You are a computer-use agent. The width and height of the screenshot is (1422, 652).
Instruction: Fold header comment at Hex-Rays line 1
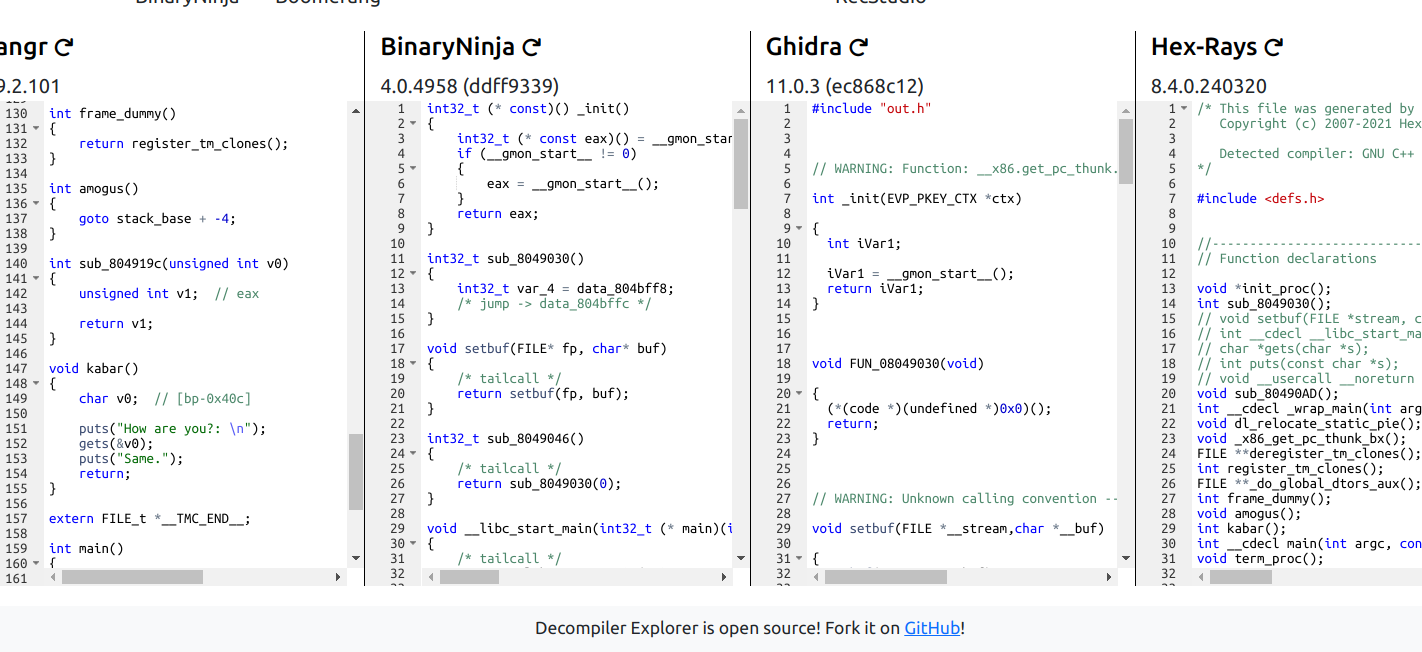click(x=1184, y=109)
